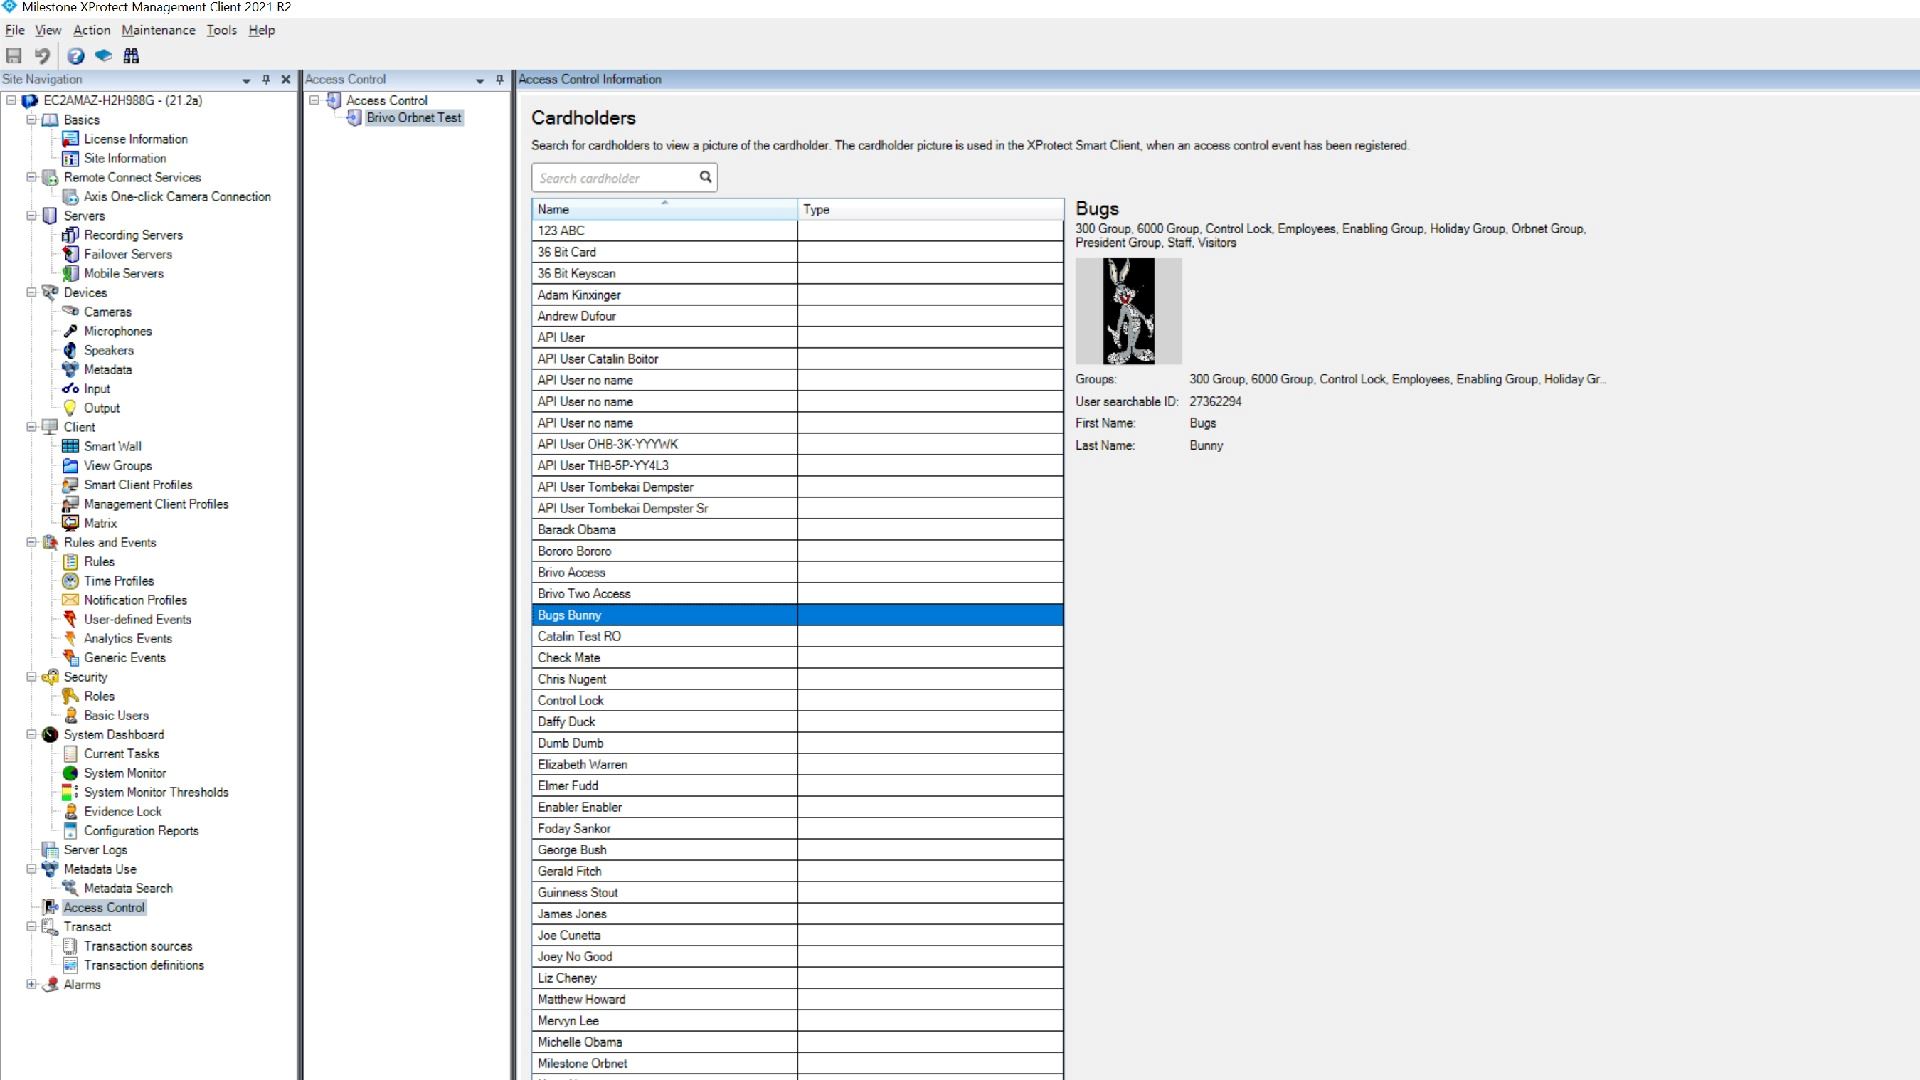This screenshot has height=1080, width=1920.
Task: Collapse the Client tree node
Action: pos(31,427)
